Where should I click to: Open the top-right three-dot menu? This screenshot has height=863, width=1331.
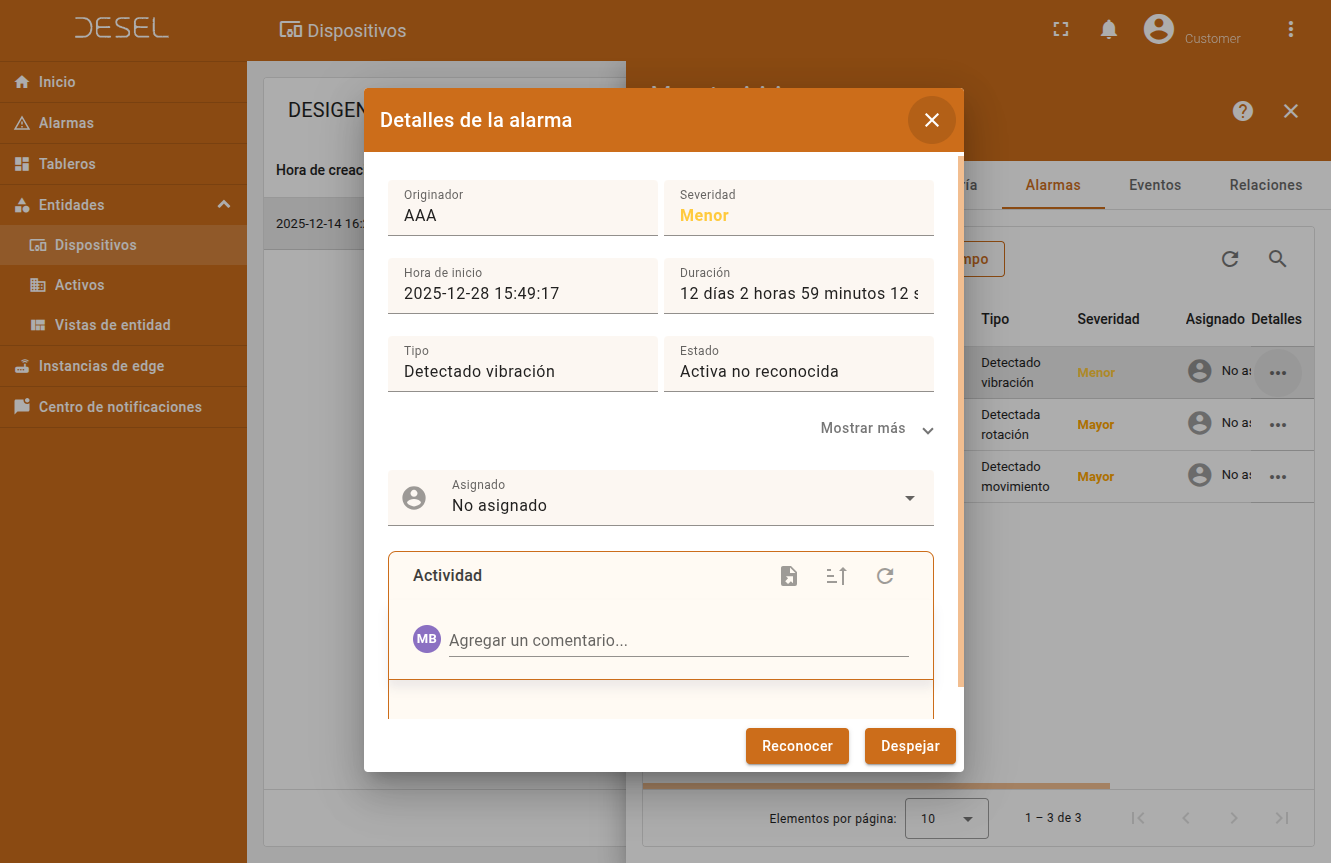pyautogui.click(x=1291, y=30)
